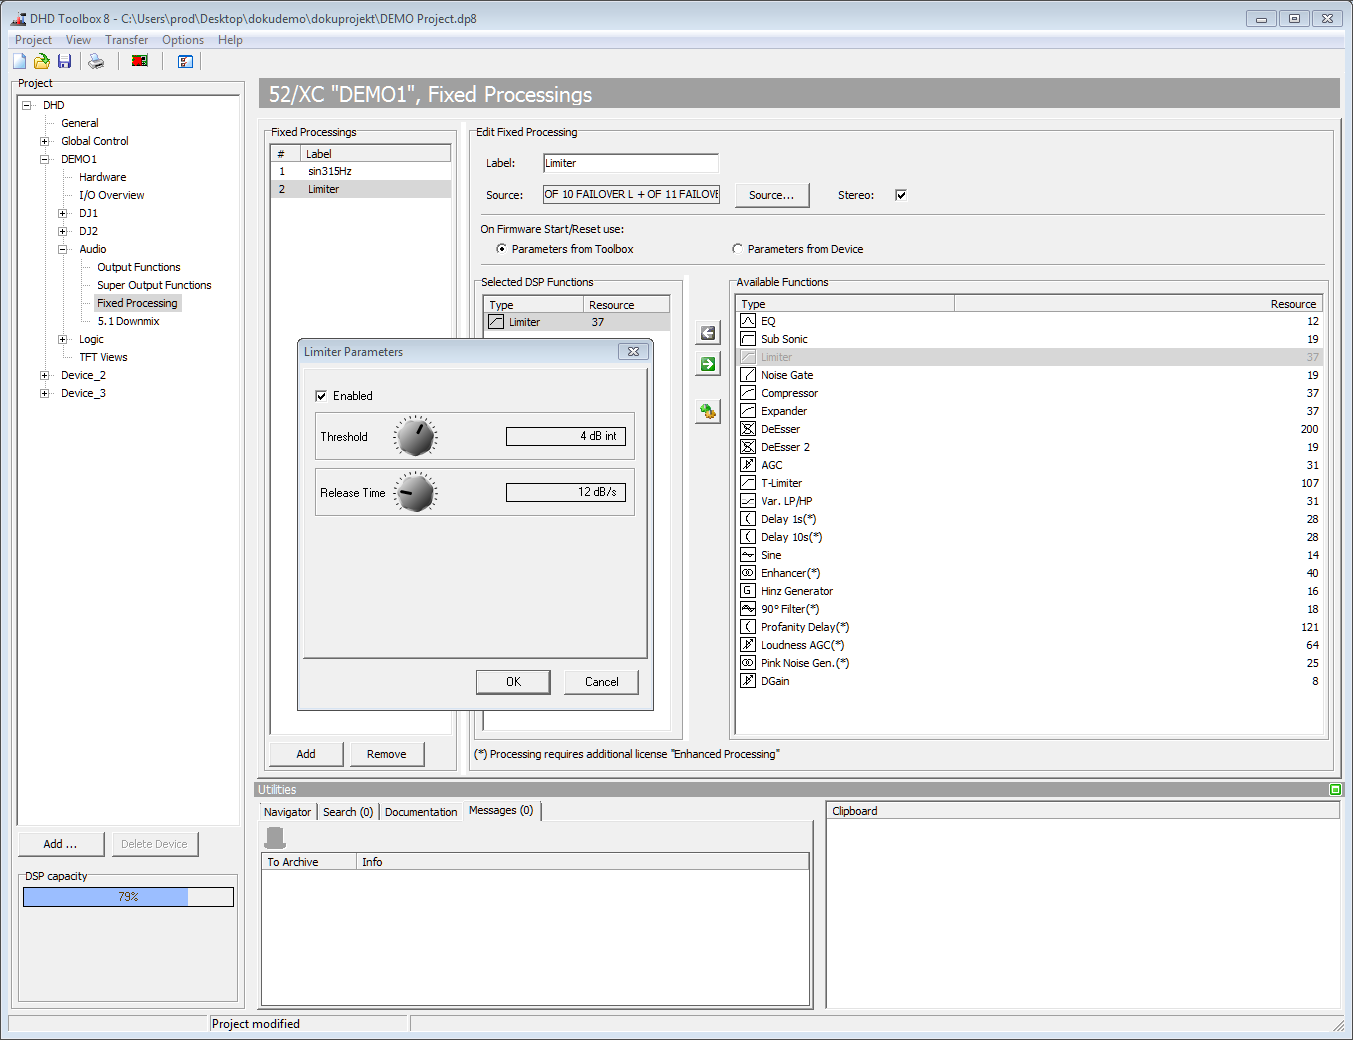Click the gears icon below the transfer arrows
This screenshot has width=1353, height=1040.
click(x=707, y=411)
